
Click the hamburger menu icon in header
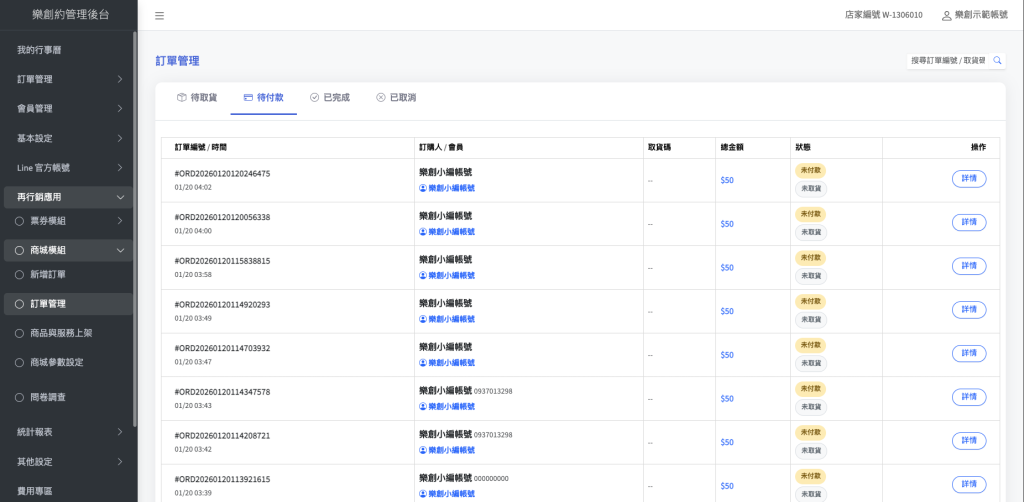(x=160, y=15)
